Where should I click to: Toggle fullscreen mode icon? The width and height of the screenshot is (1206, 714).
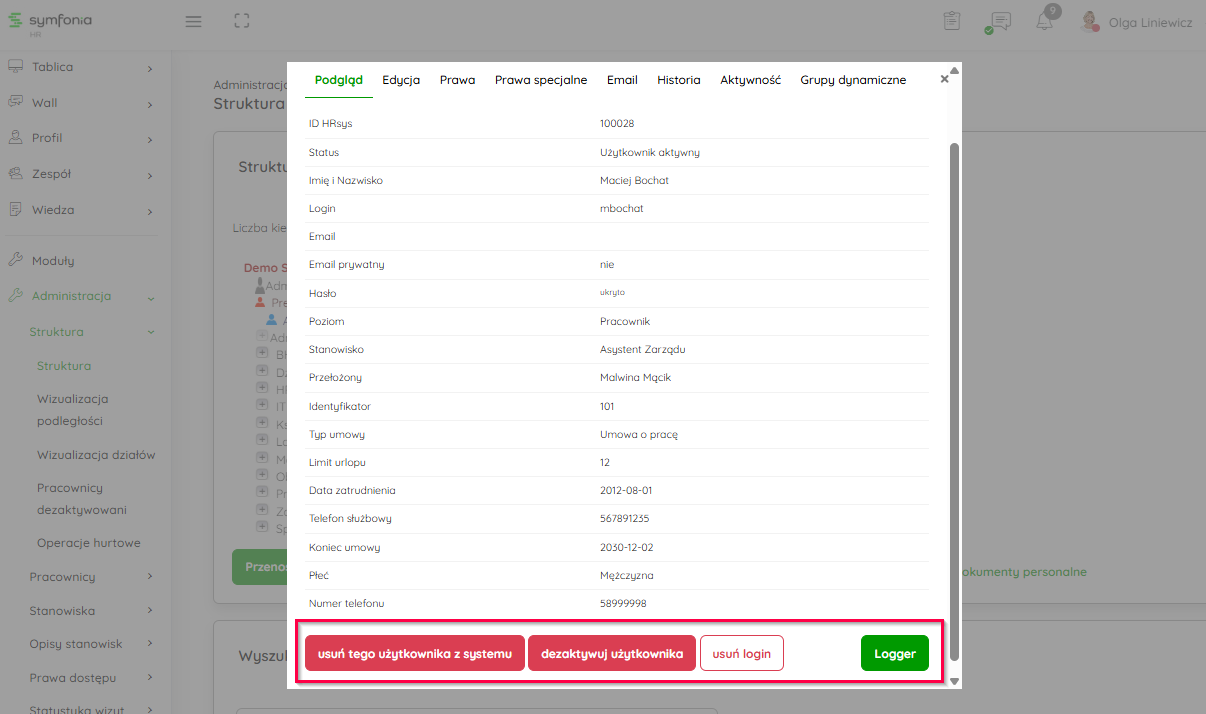coord(241,21)
